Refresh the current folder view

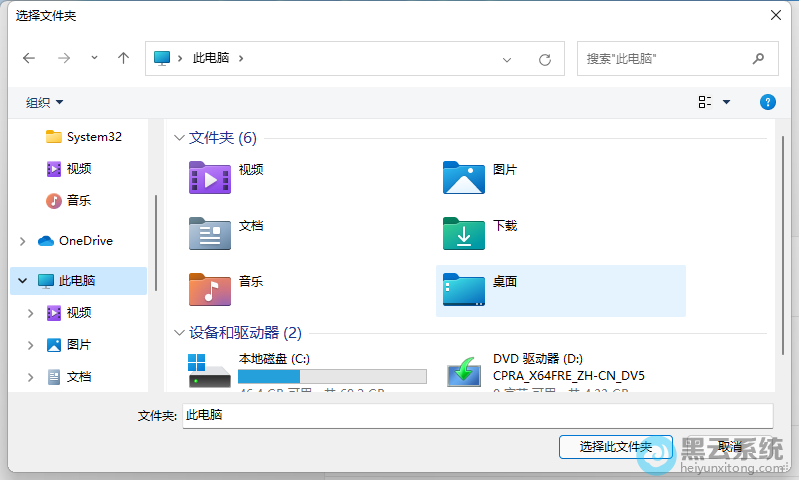(545, 59)
